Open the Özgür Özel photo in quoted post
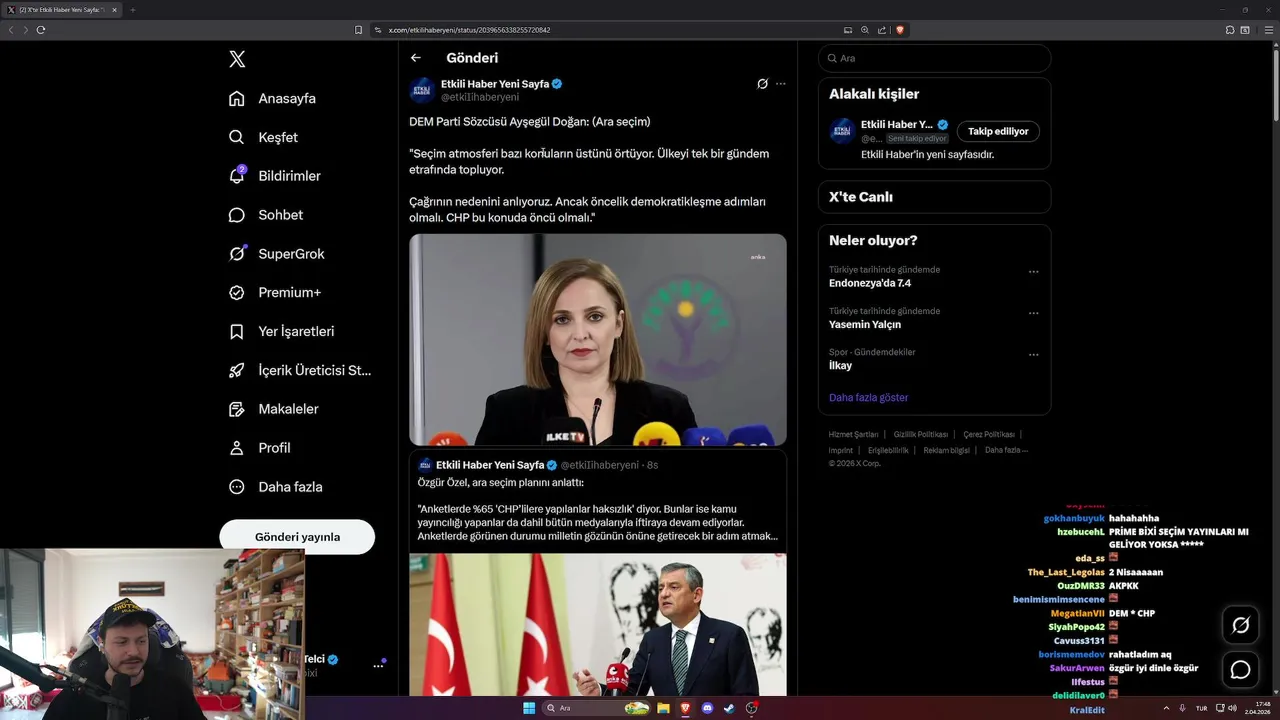 click(x=598, y=625)
